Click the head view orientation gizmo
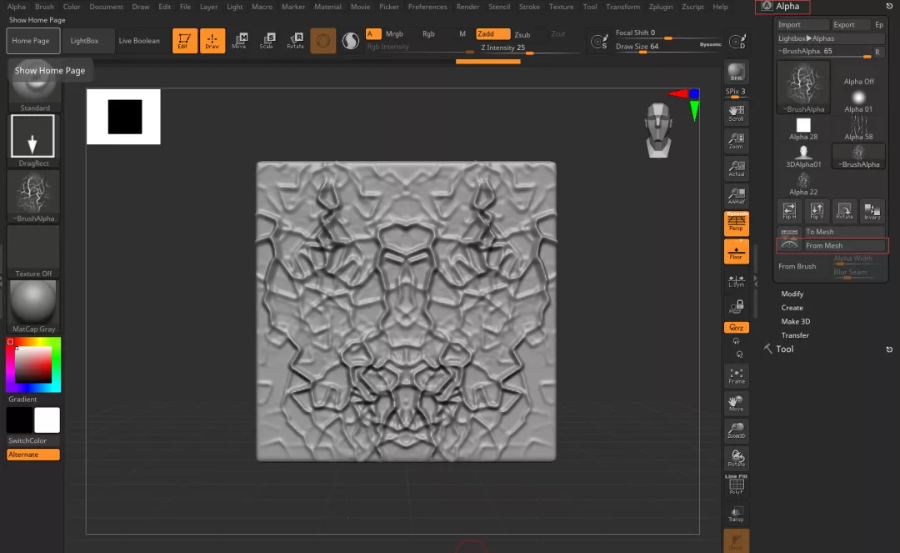Image resolution: width=900 pixels, height=553 pixels. tap(658, 130)
